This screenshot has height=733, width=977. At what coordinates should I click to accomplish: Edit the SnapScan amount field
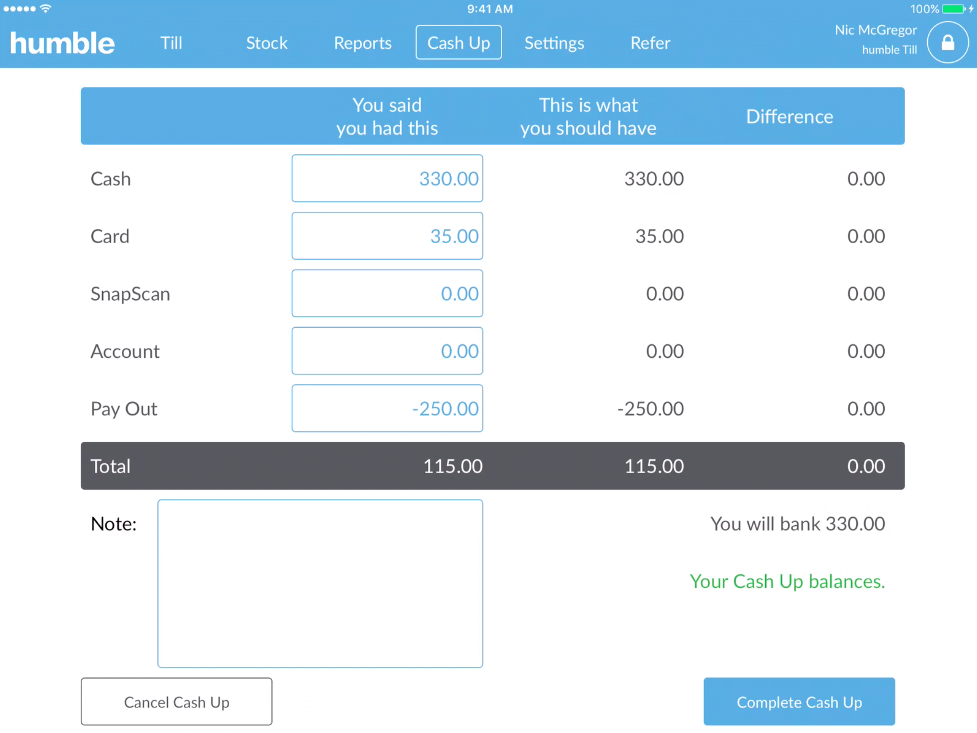click(387, 293)
